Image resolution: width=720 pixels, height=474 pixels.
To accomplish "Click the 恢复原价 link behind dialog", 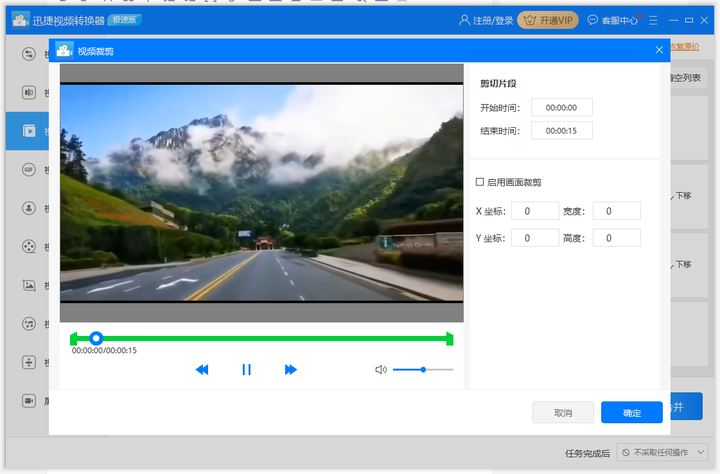I will click(x=685, y=47).
